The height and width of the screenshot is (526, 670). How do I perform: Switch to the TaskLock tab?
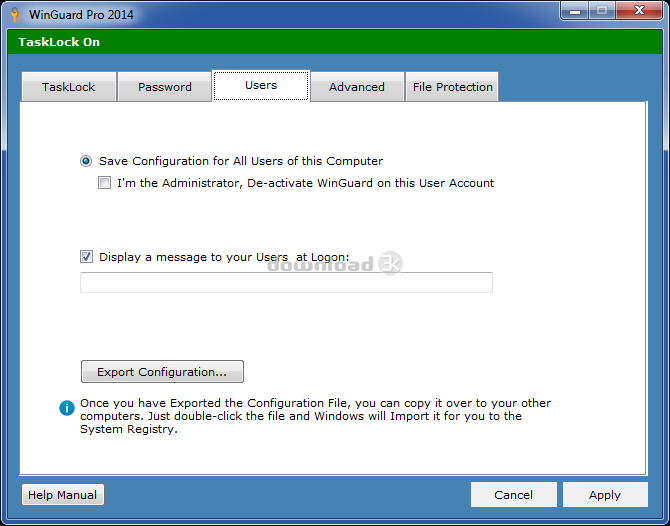coord(69,87)
